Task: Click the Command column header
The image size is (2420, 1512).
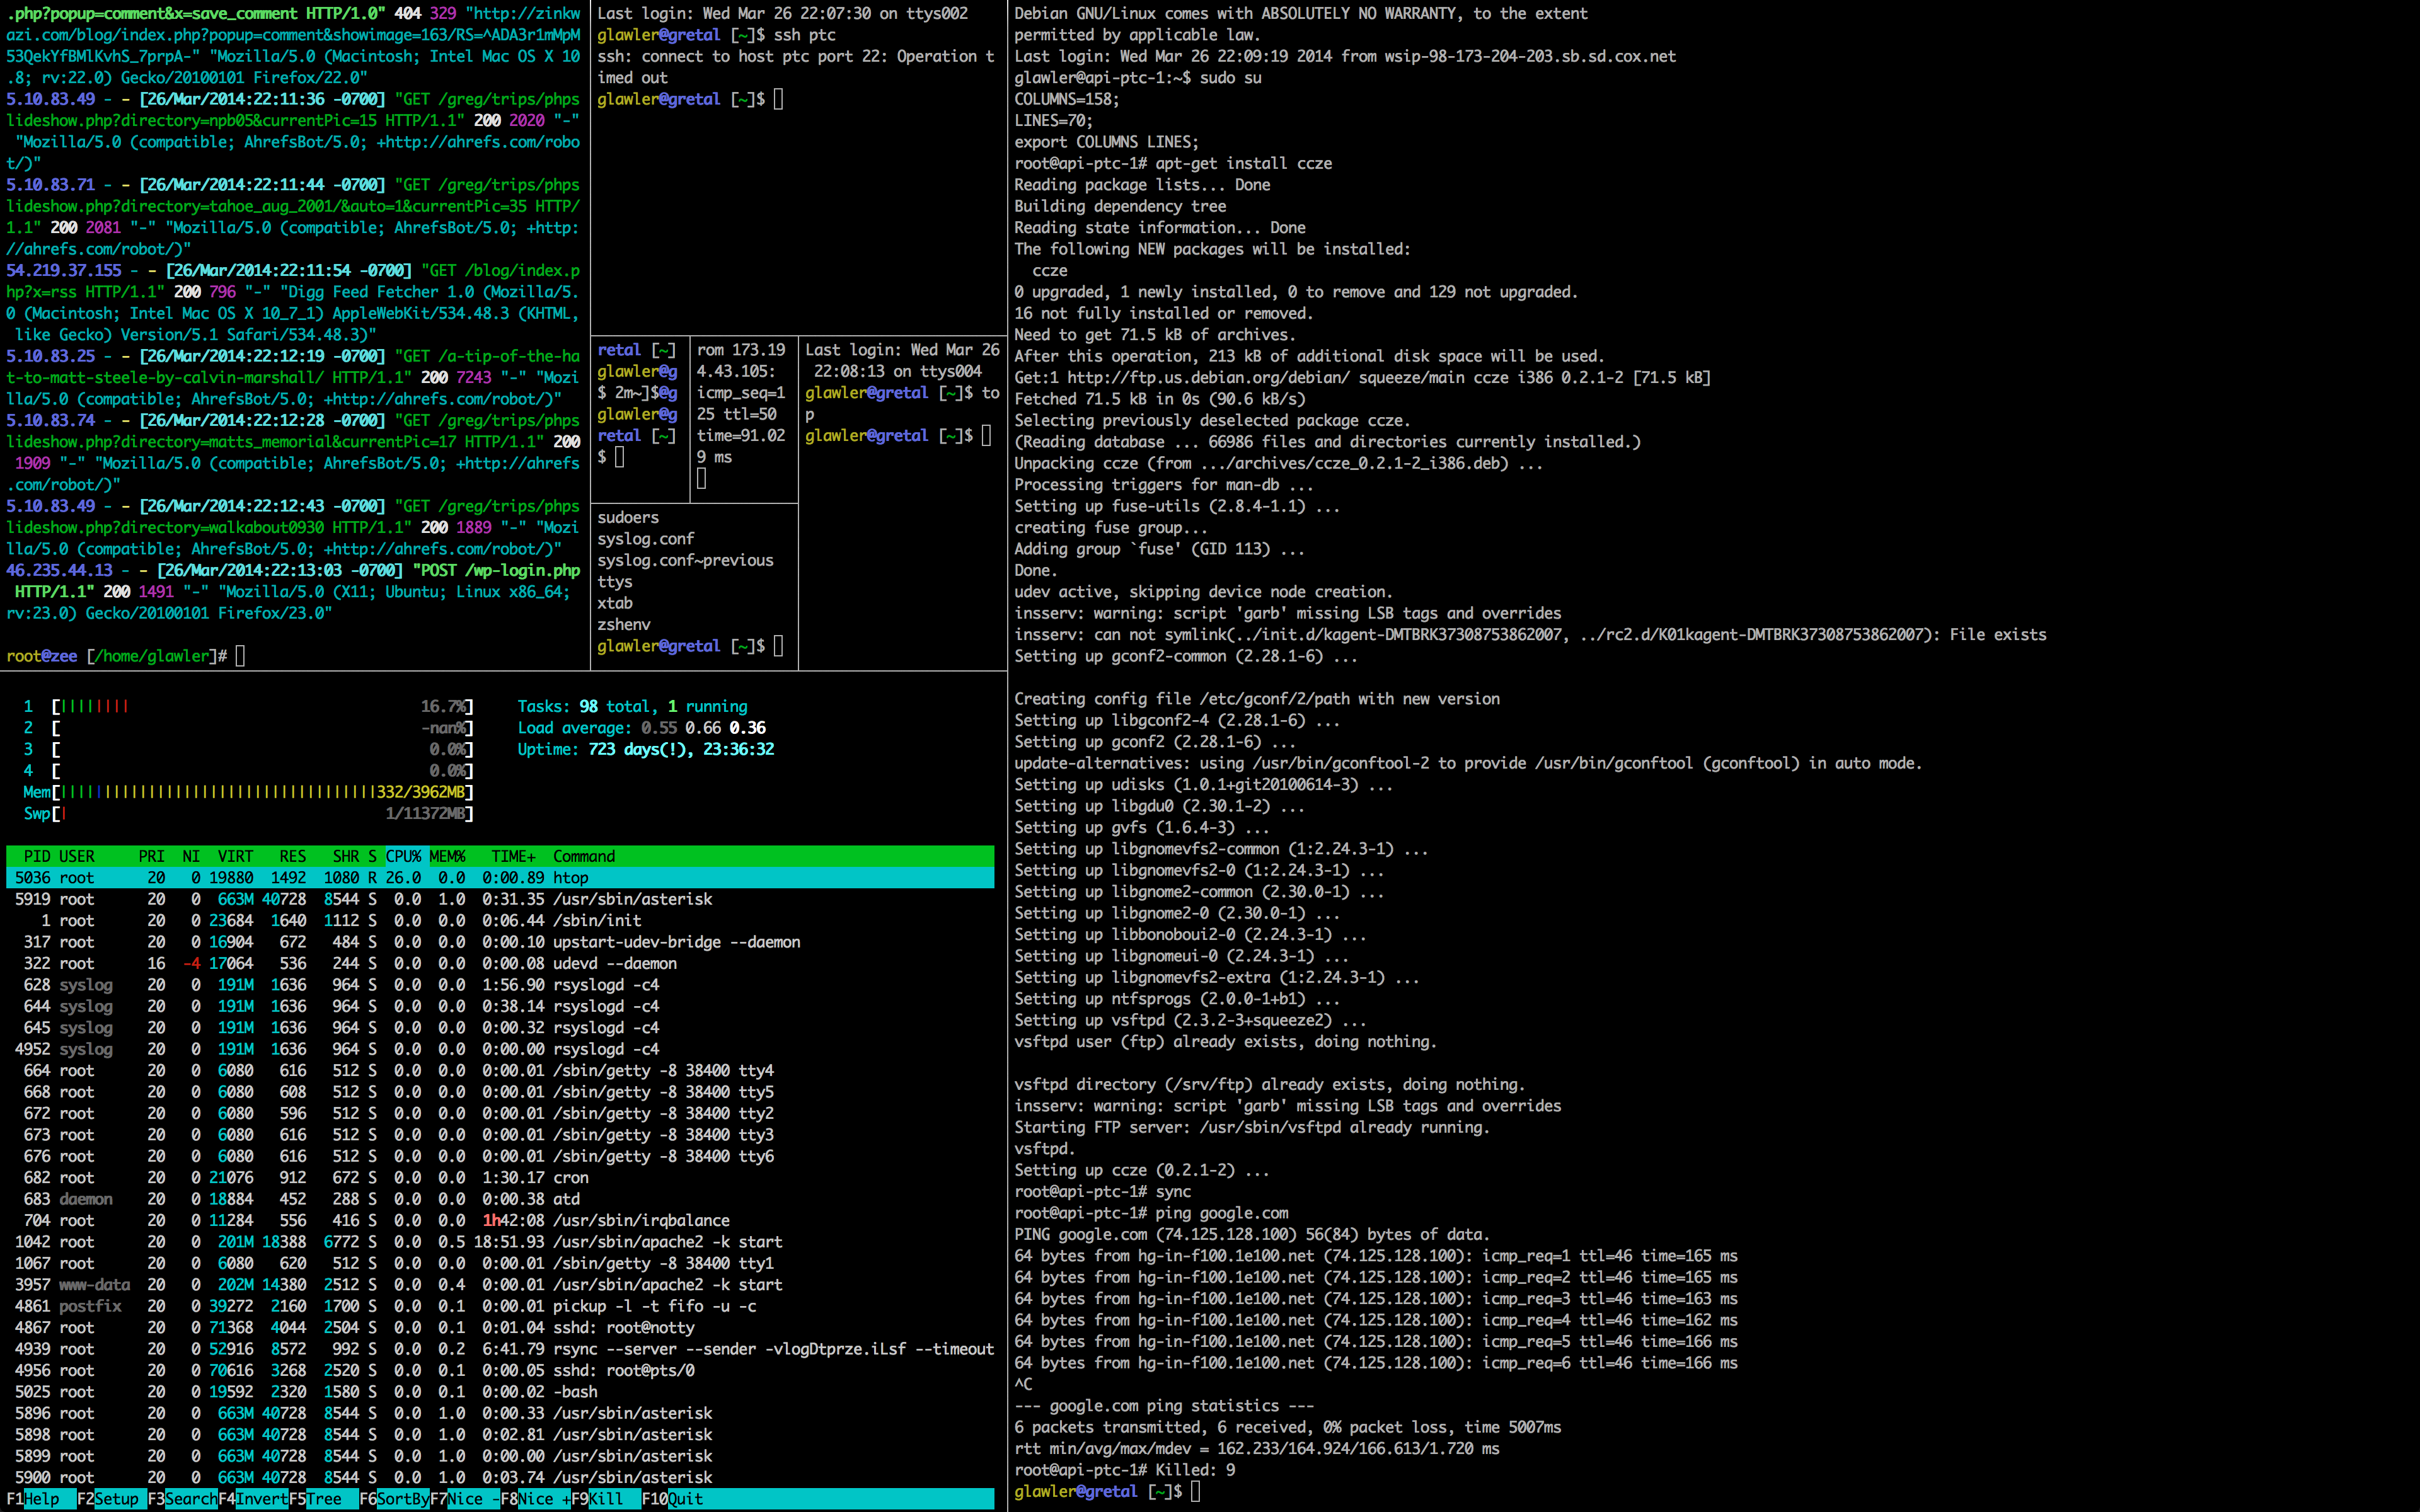Action: [584, 856]
